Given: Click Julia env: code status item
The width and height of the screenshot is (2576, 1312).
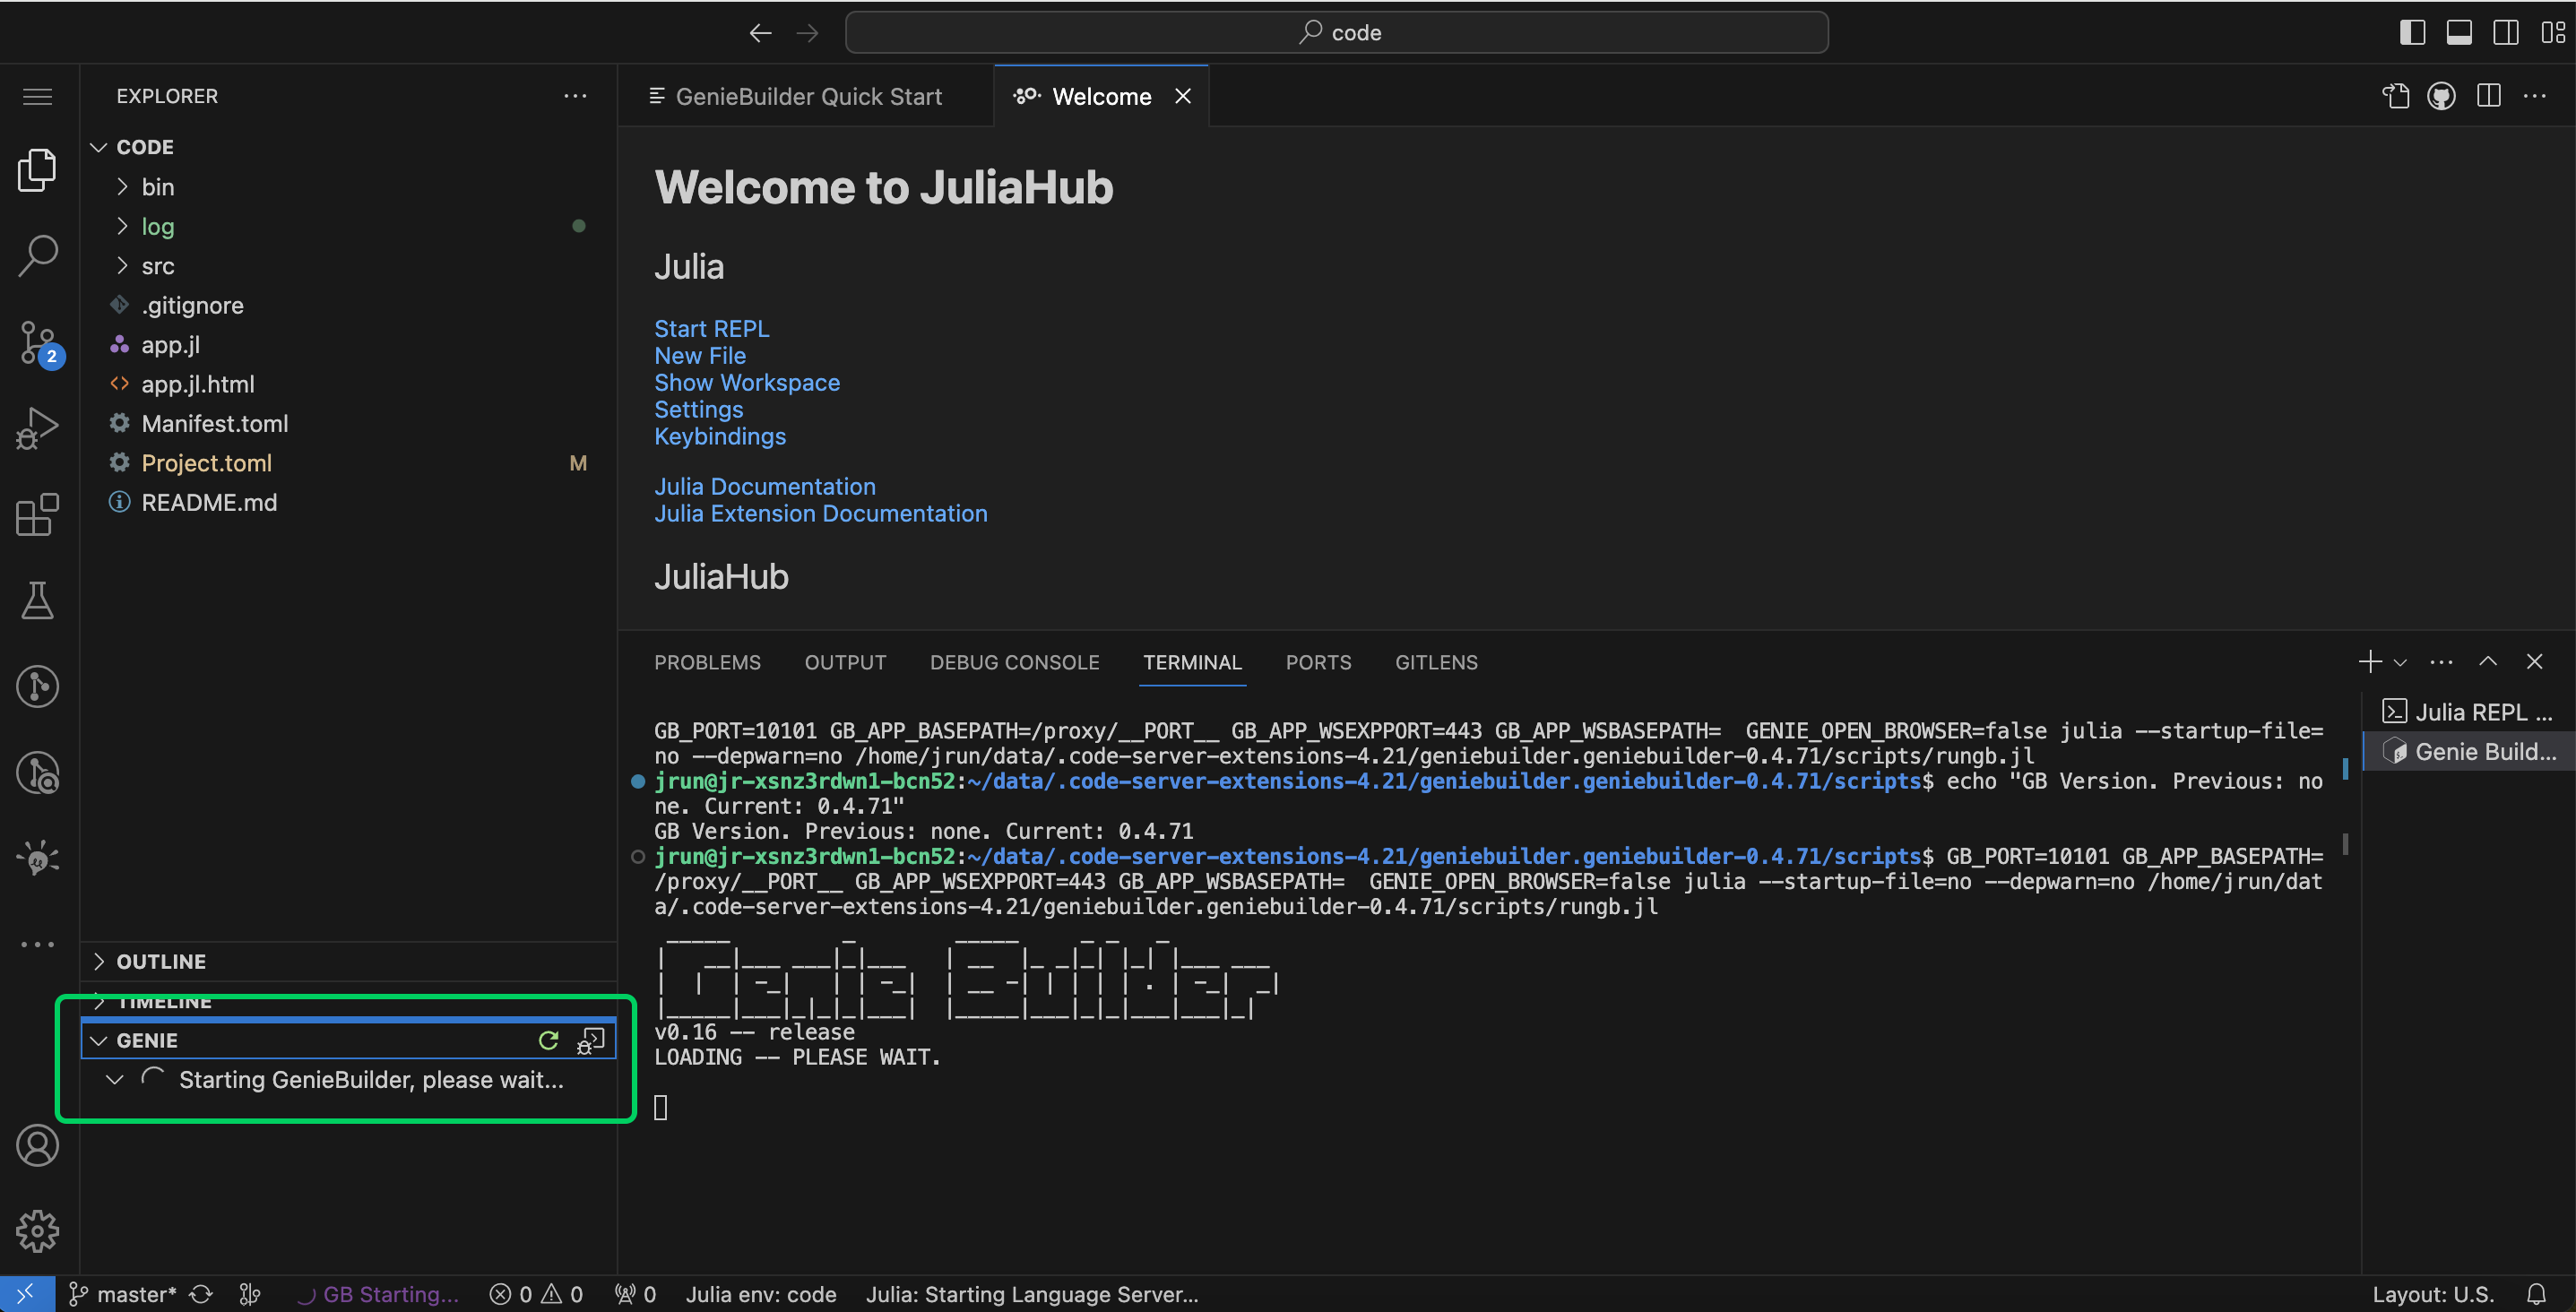Looking at the screenshot, I should pyautogui.click(x=760, y=1294).
